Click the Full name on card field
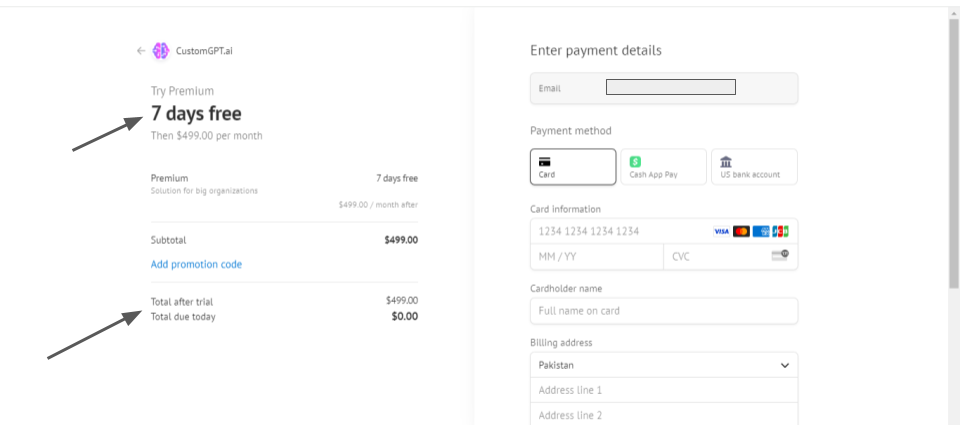The height and width of the screenshot is (425, 960). pyautogui.click(x=664, y=310)
